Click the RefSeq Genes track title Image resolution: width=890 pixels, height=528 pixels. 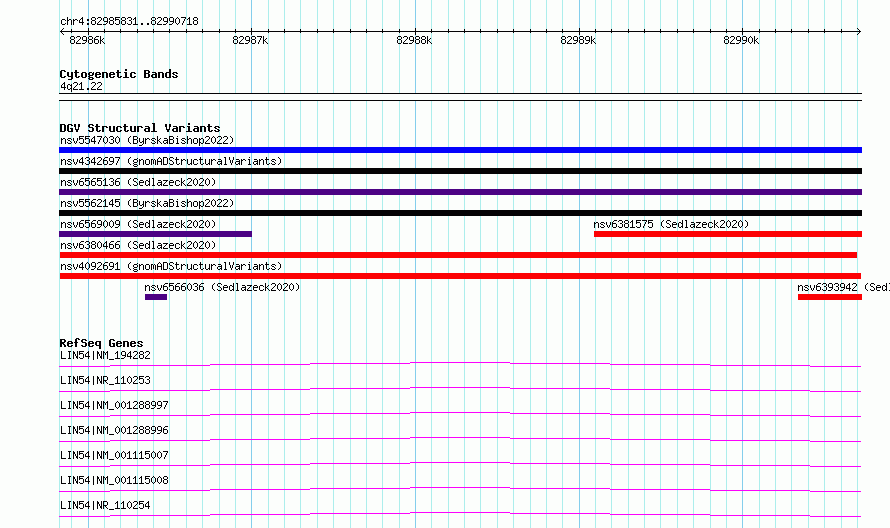click(101, 343)
